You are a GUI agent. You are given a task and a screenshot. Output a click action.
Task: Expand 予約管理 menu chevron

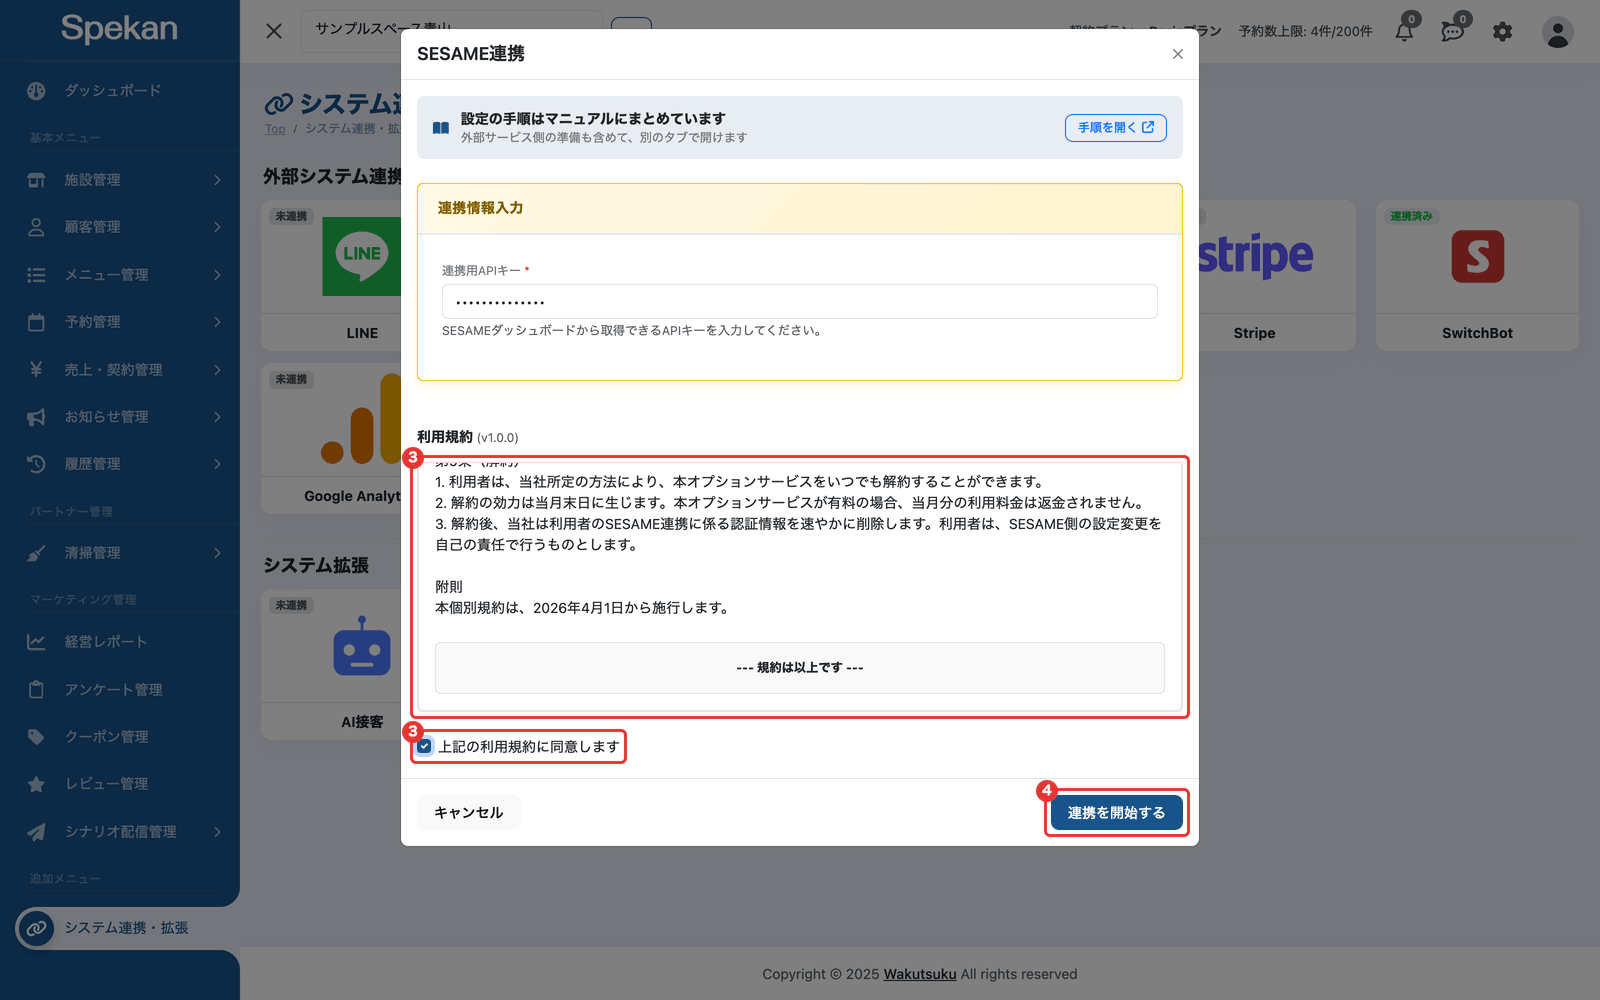(217, 322)
